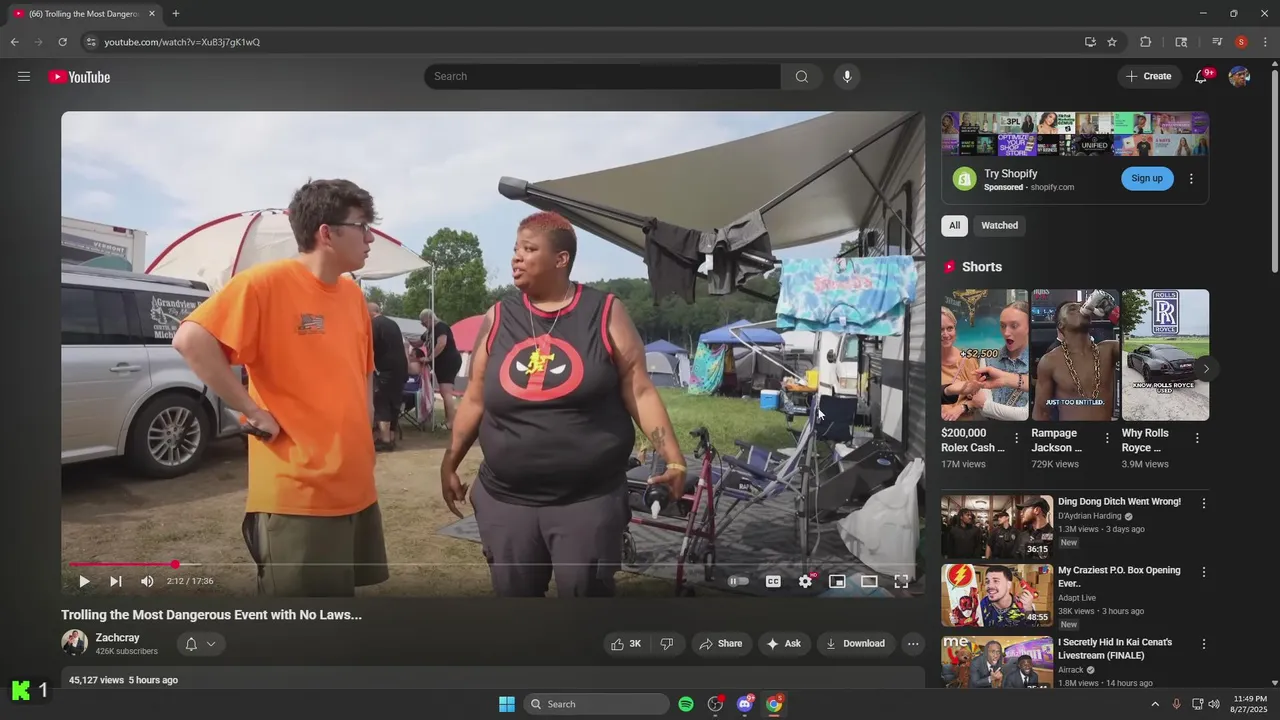The image size is (1280, 720).
Task: Open Rampage Jackson short thumbnail
Action: (x=1075, y=355)
